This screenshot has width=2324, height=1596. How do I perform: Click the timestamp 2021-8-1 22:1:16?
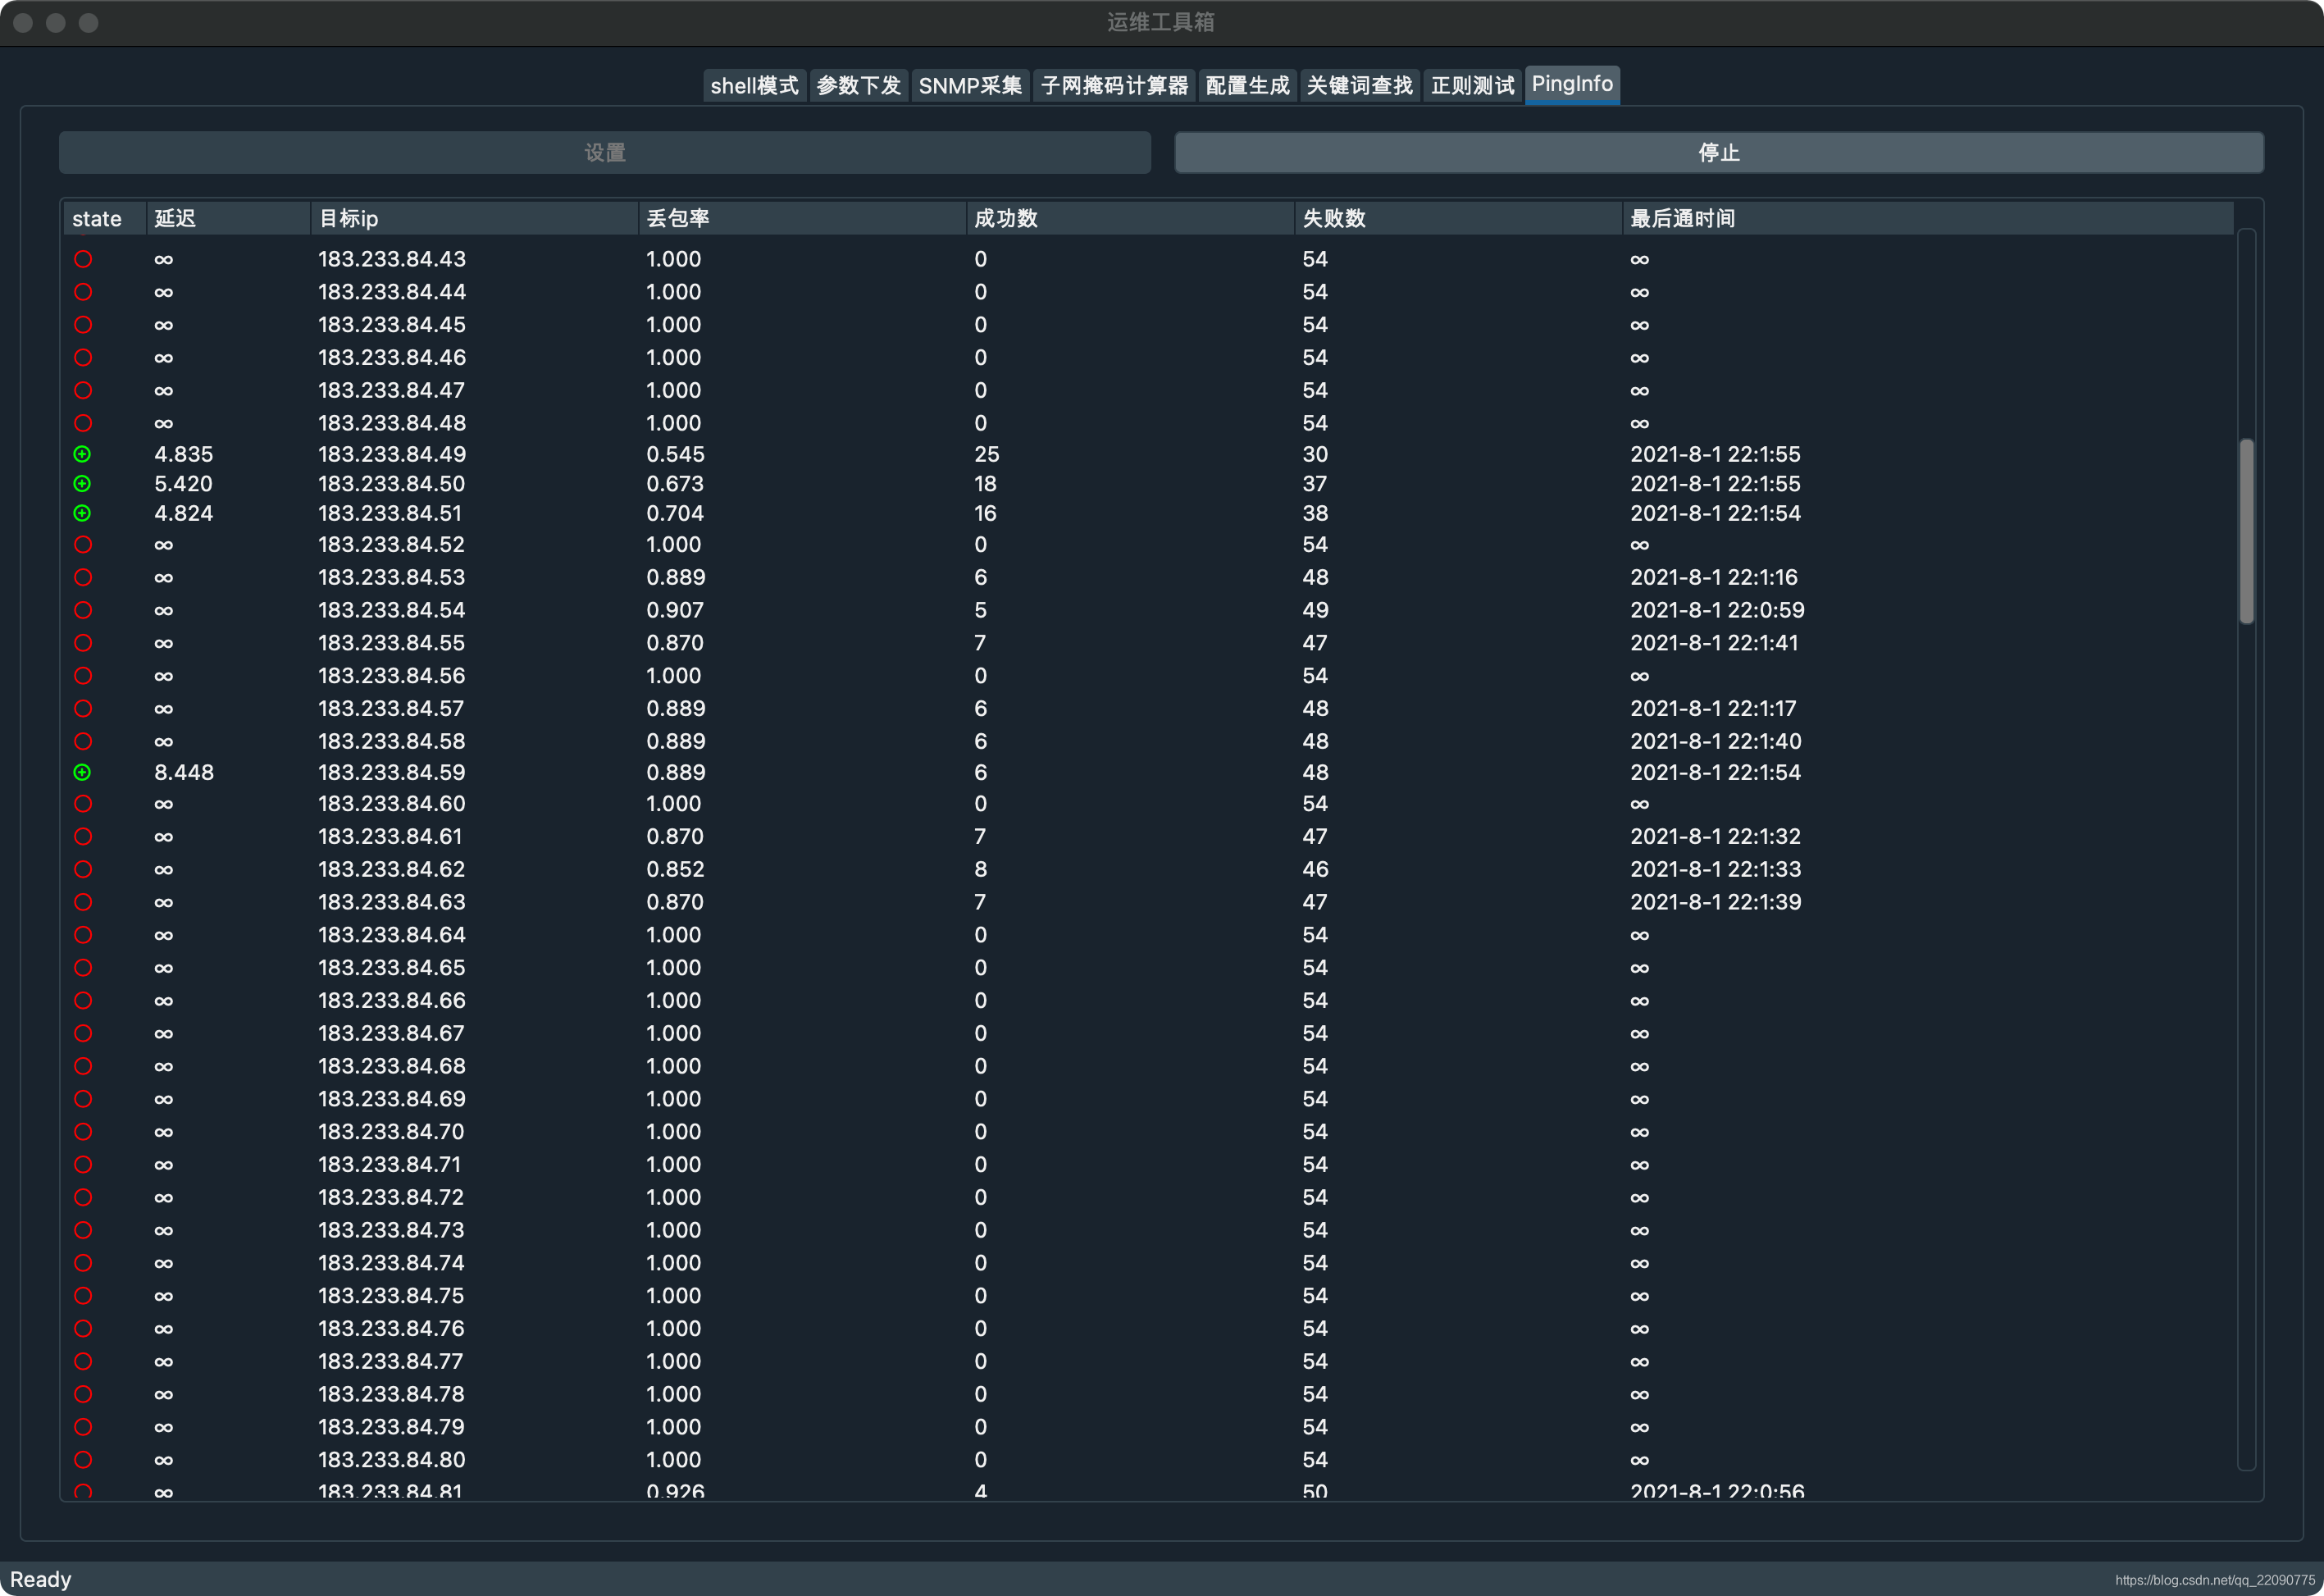click(x=1713, y=577)
